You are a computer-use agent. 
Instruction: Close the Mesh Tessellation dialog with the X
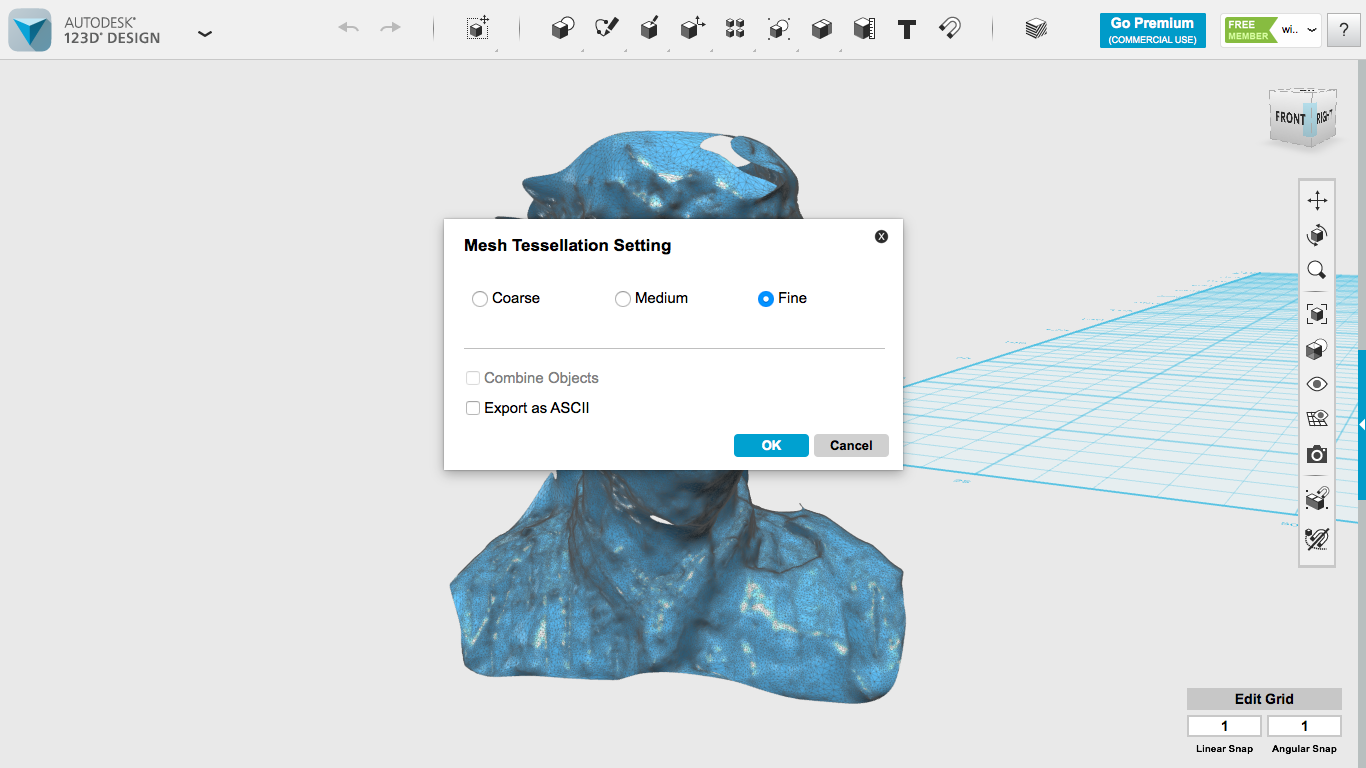pos(881,236)
